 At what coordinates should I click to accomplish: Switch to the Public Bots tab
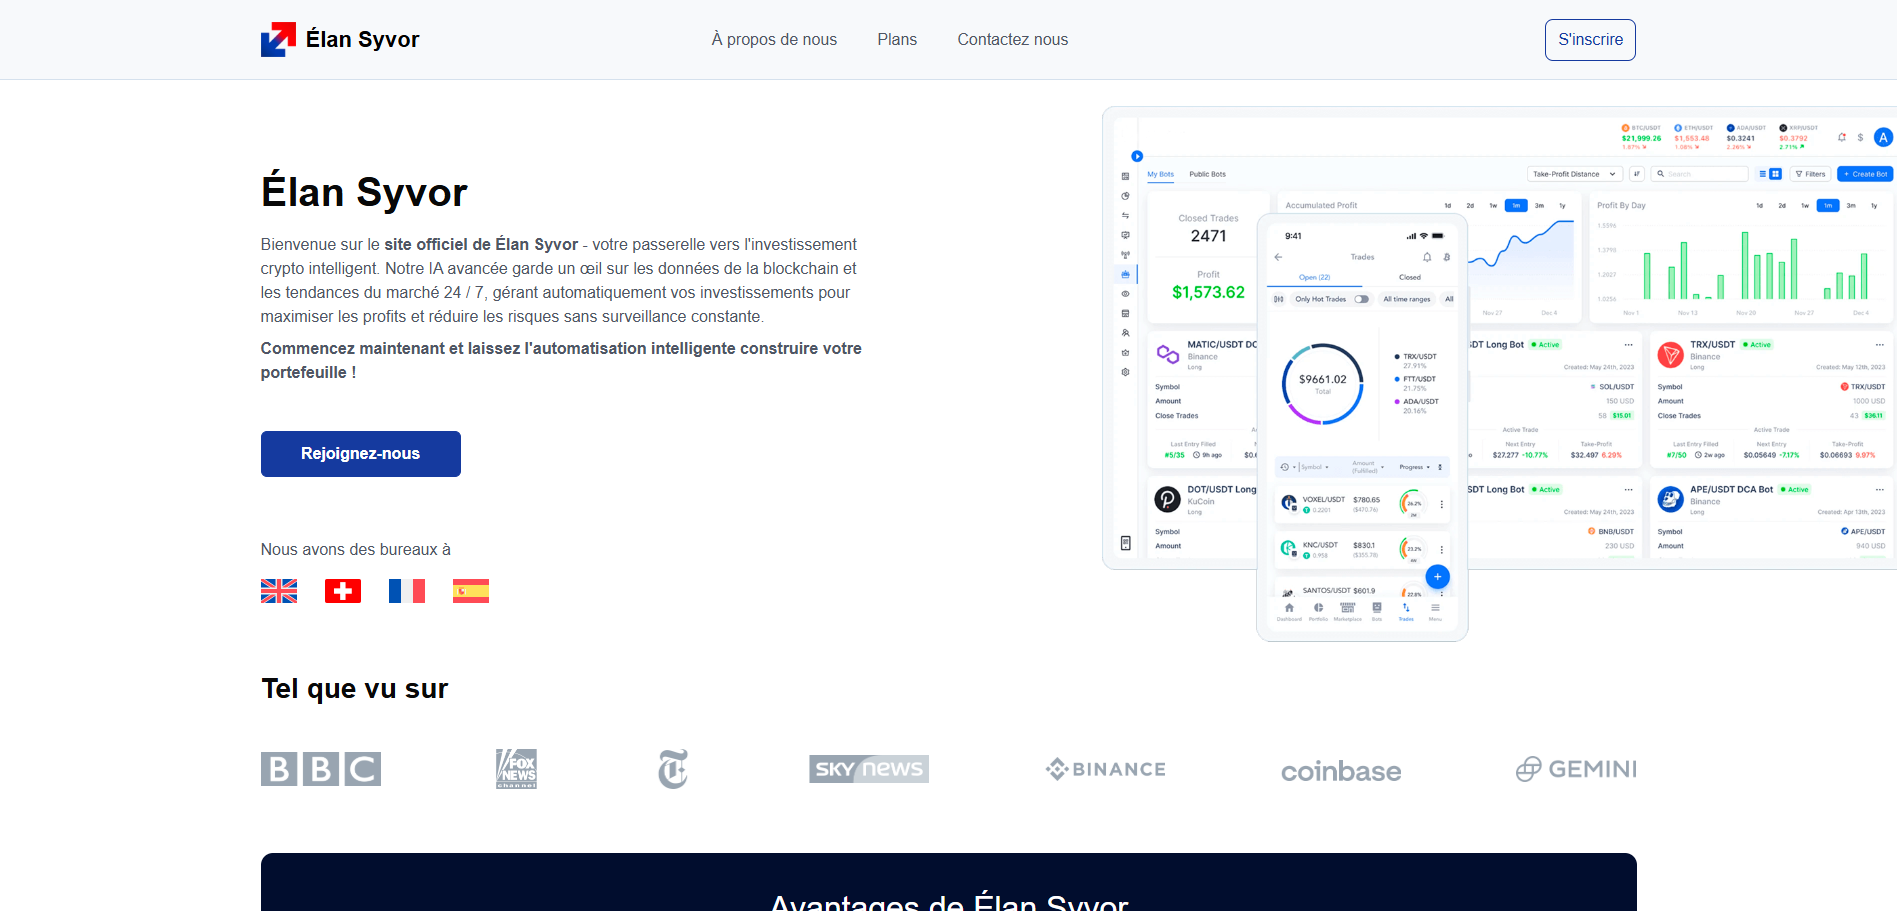[x=1206, y=174]
